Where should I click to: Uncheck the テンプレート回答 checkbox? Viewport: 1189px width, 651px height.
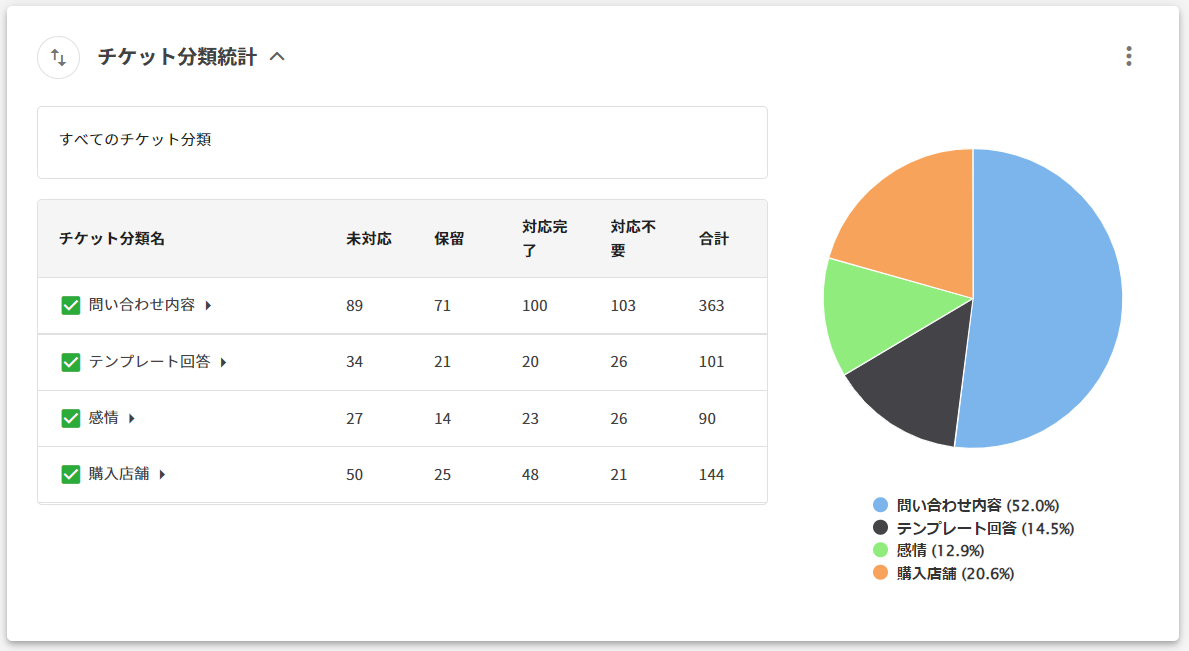click(x=71, y=362)
